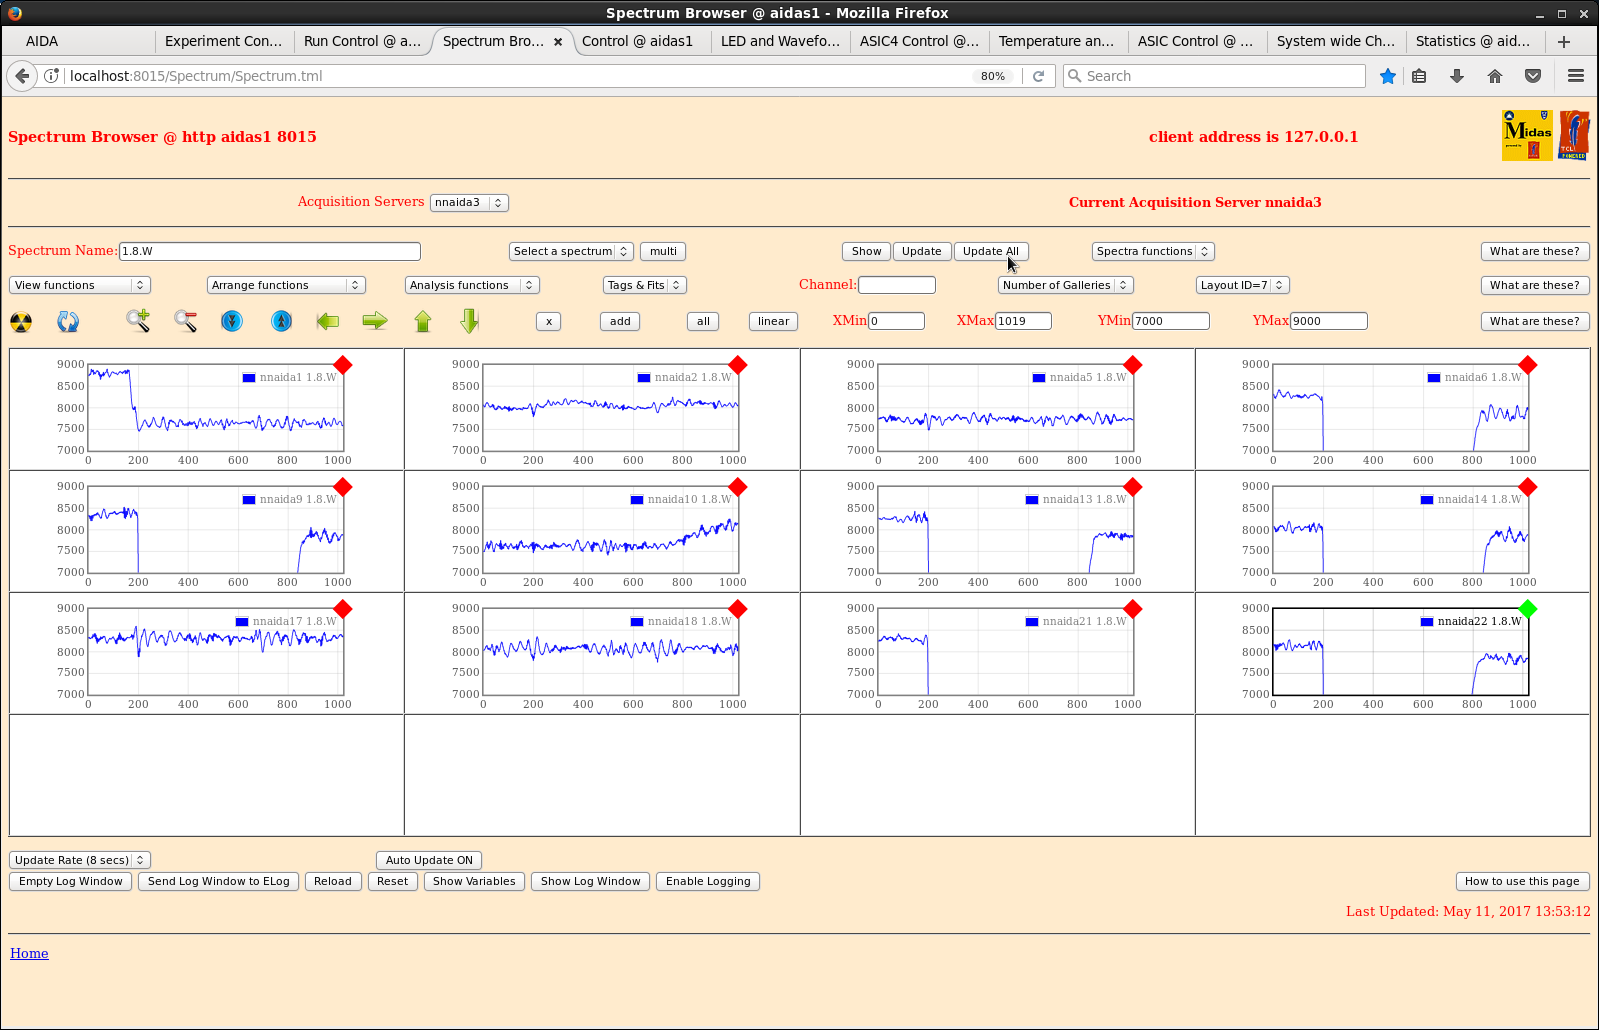The height and width of the screenshot is (1030, 1599).
Task: Toggle the green diamond marker on nnaida22
Action: click(x=1527, y=609)
